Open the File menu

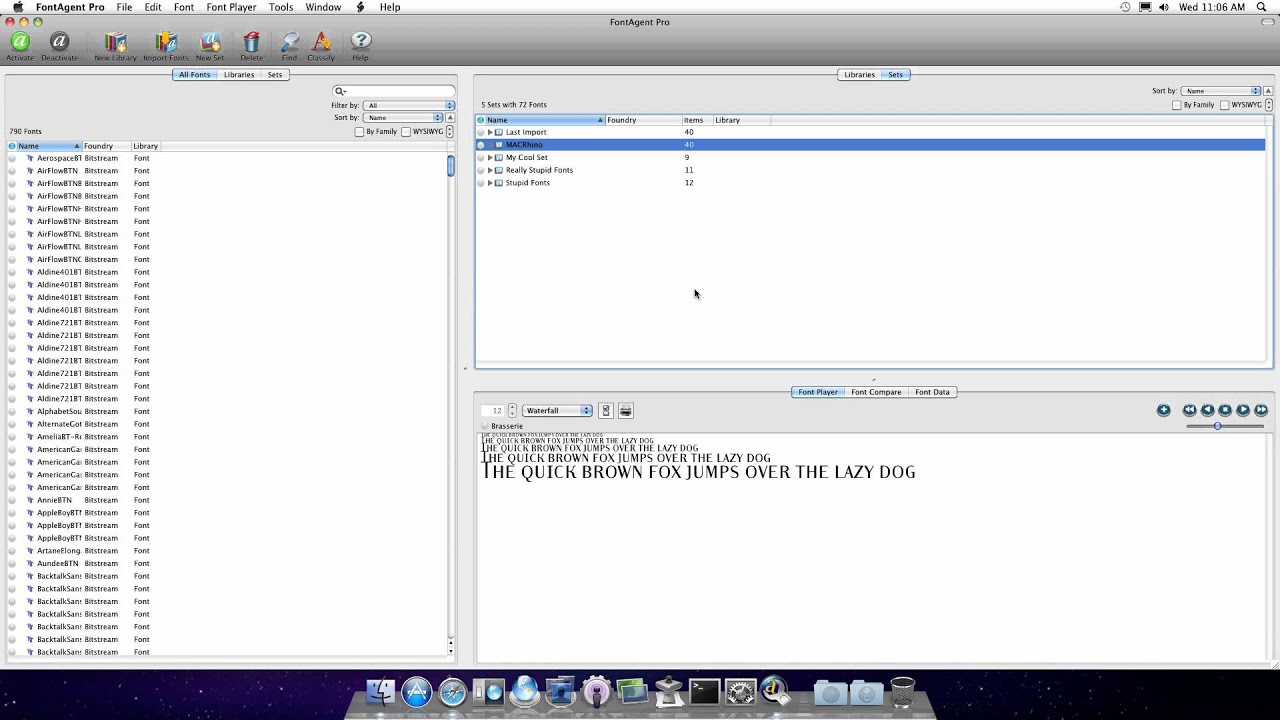124,7
